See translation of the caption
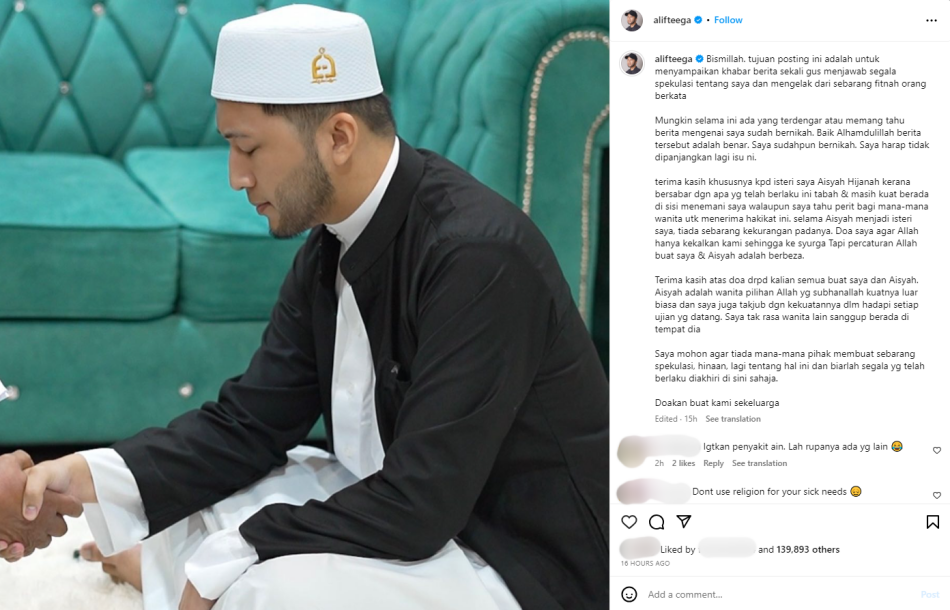950x610 pixels. pos(732,419)
